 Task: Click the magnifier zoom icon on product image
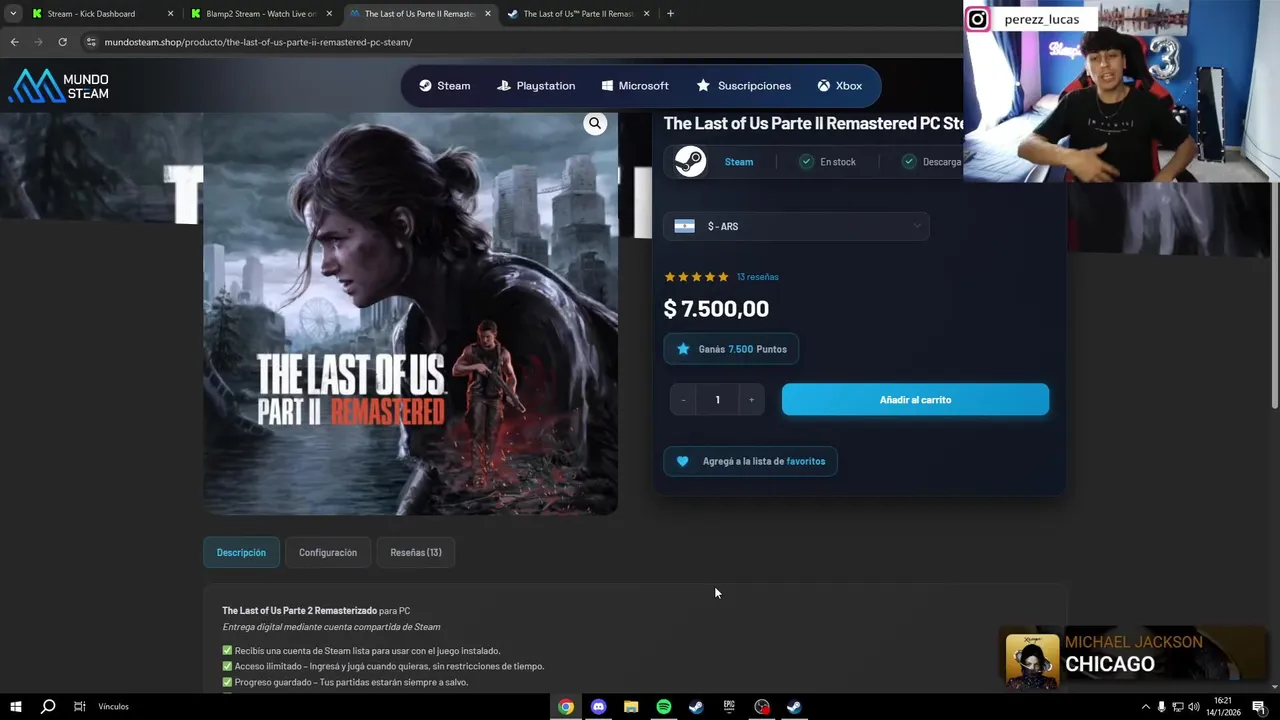(595, 124)
